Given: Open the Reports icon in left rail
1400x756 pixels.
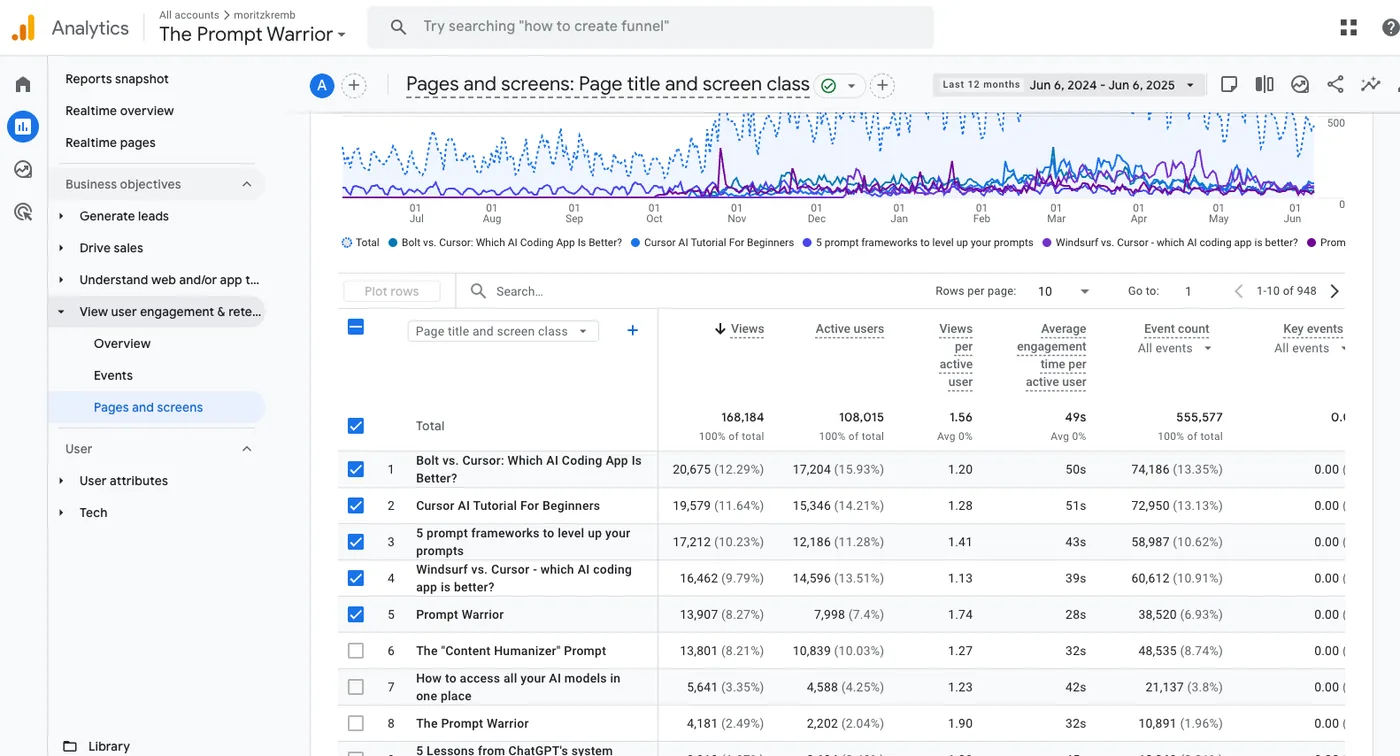Looking at the screenshot, I should pos(23,126).
